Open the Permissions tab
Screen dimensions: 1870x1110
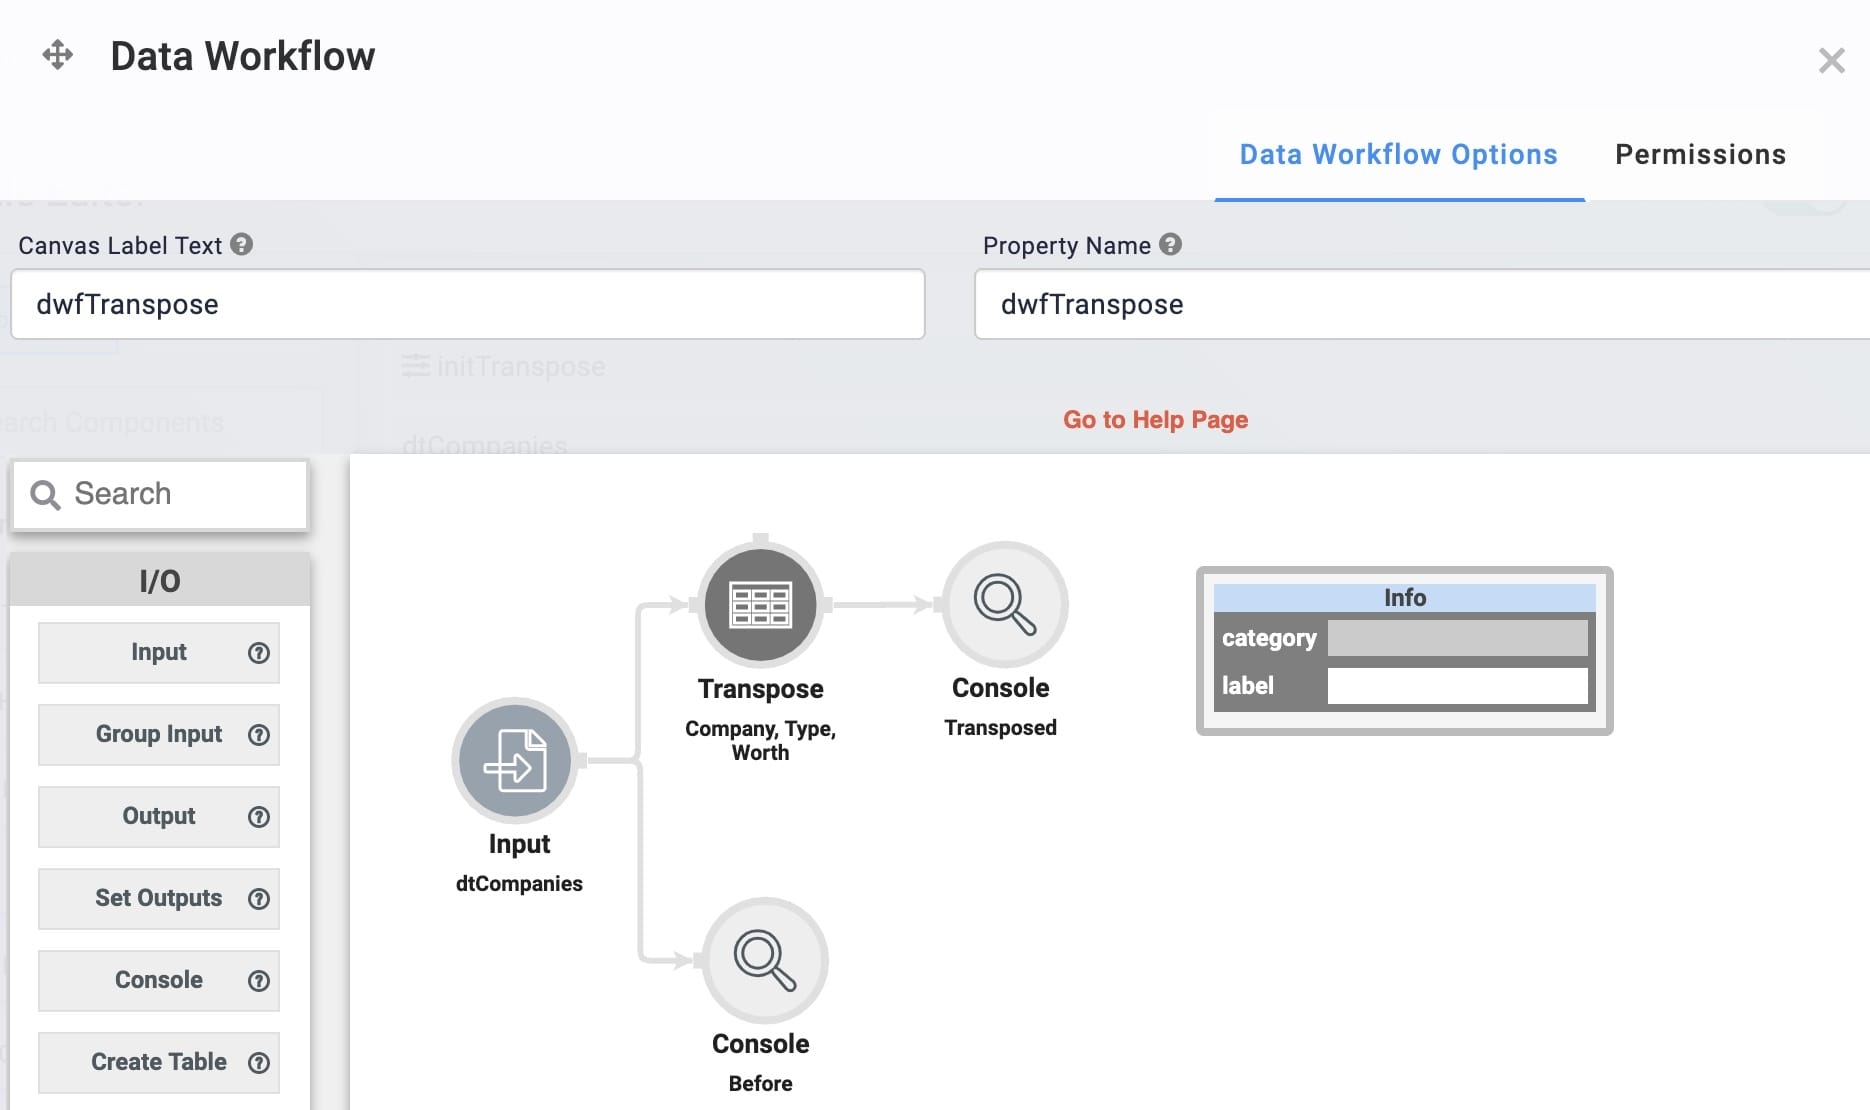1700,155
